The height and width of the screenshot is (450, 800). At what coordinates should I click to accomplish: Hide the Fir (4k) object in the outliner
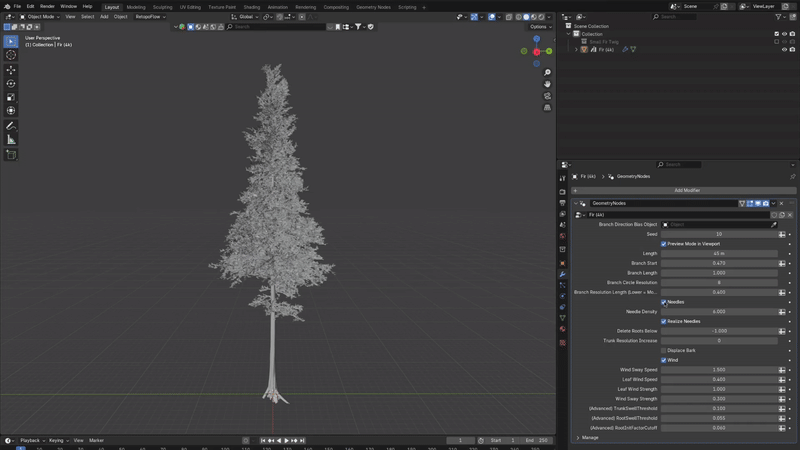click(784, 49)
